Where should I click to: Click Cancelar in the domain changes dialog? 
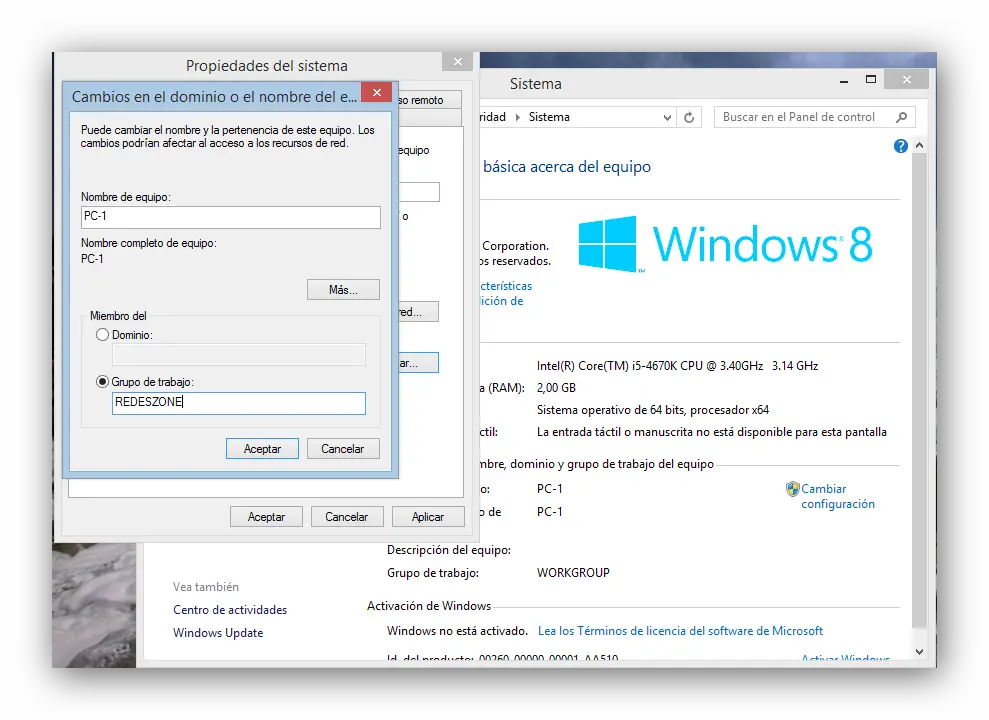[x=342, y=449]
